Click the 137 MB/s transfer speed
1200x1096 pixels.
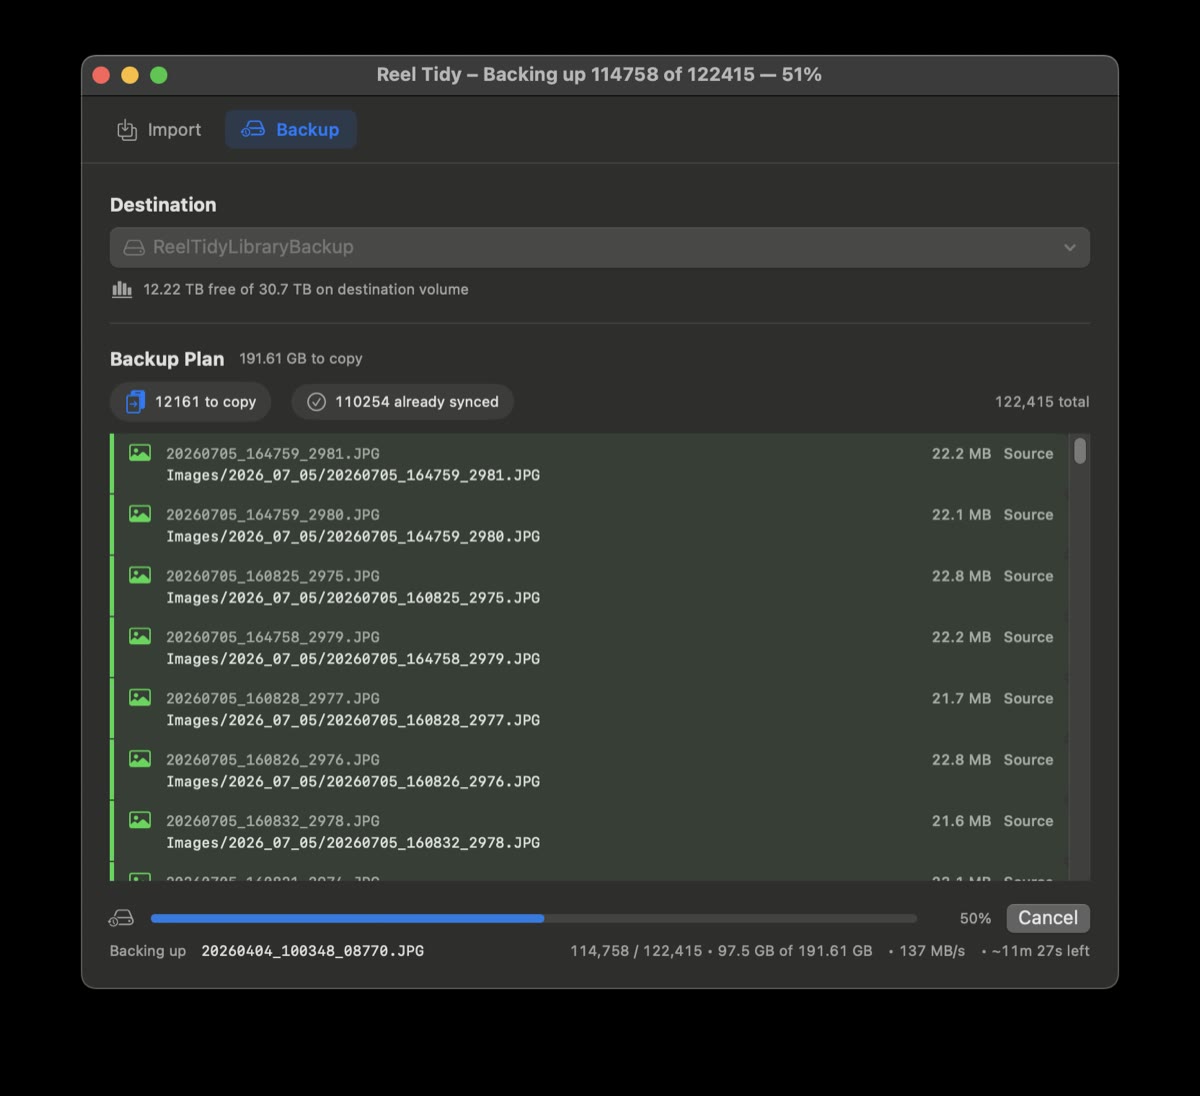(932, 951)
